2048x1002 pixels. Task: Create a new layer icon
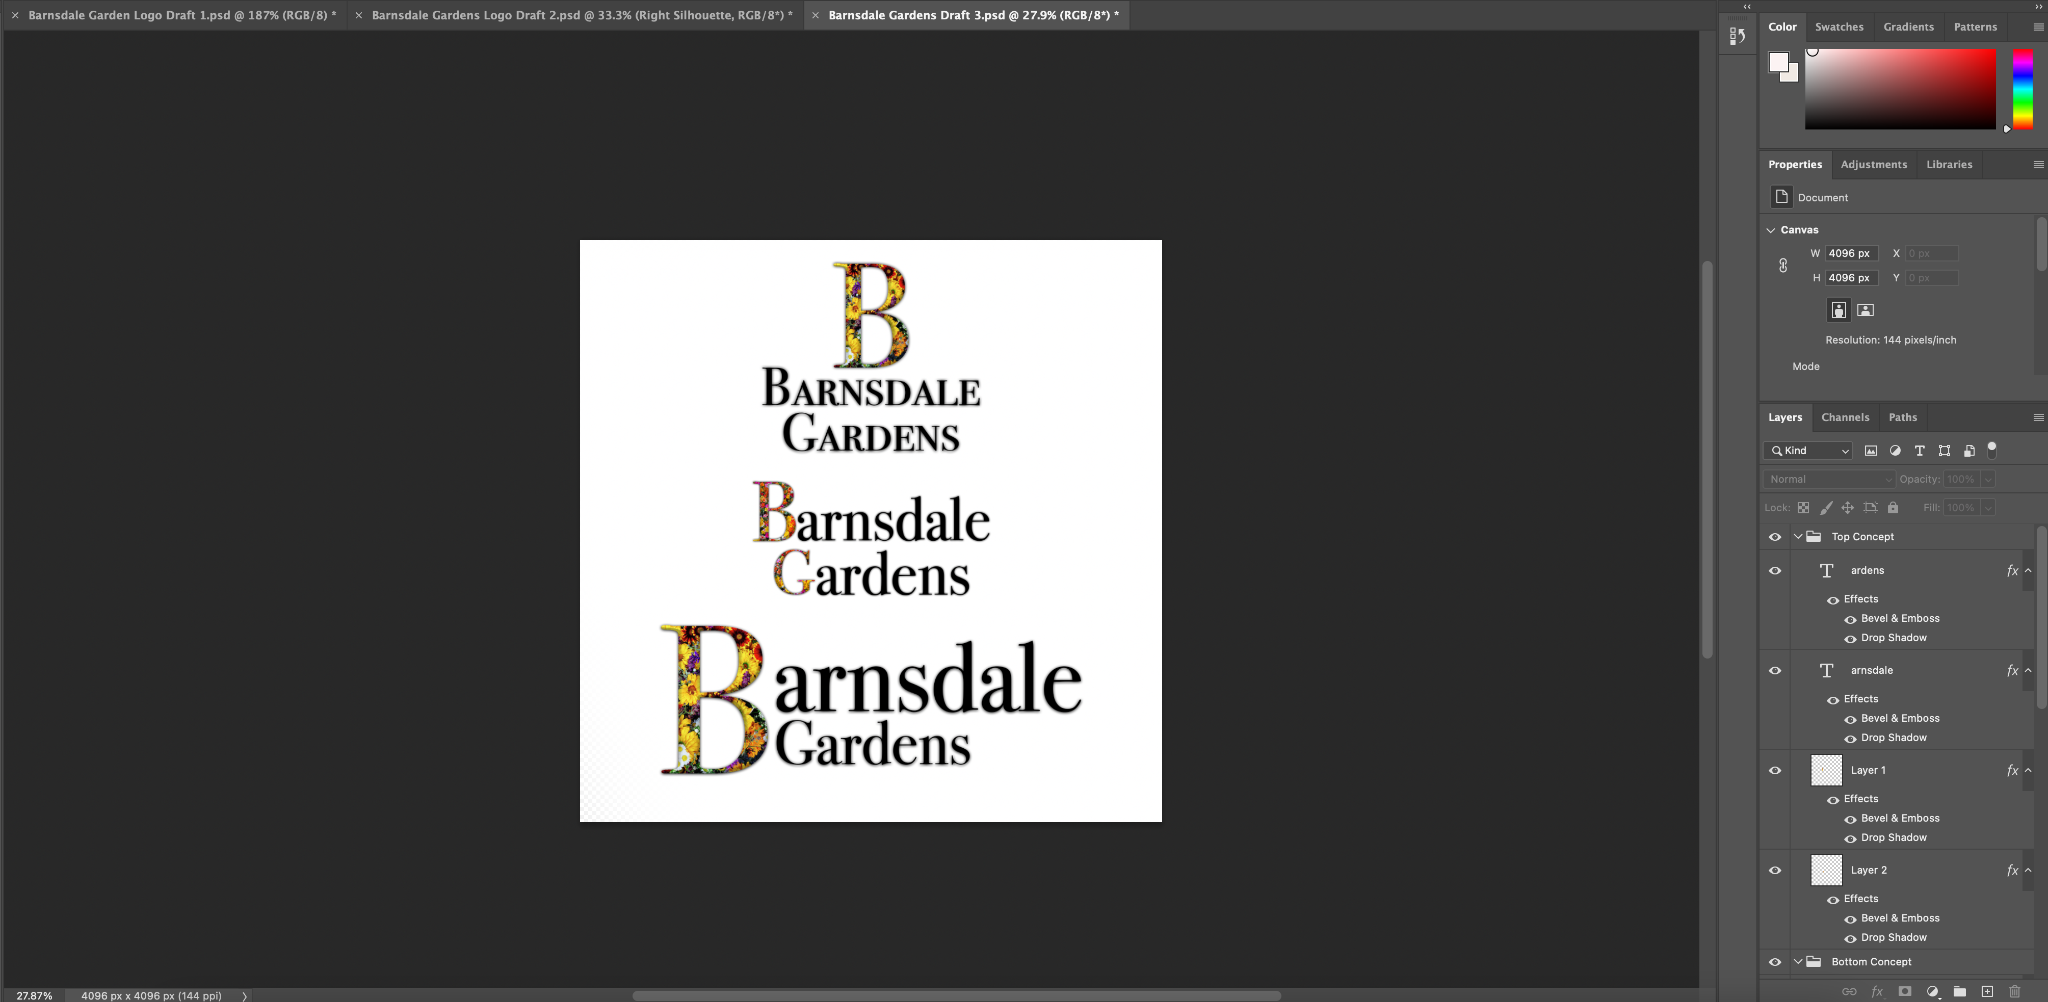pyautogui.click(x=1987, y=992)
